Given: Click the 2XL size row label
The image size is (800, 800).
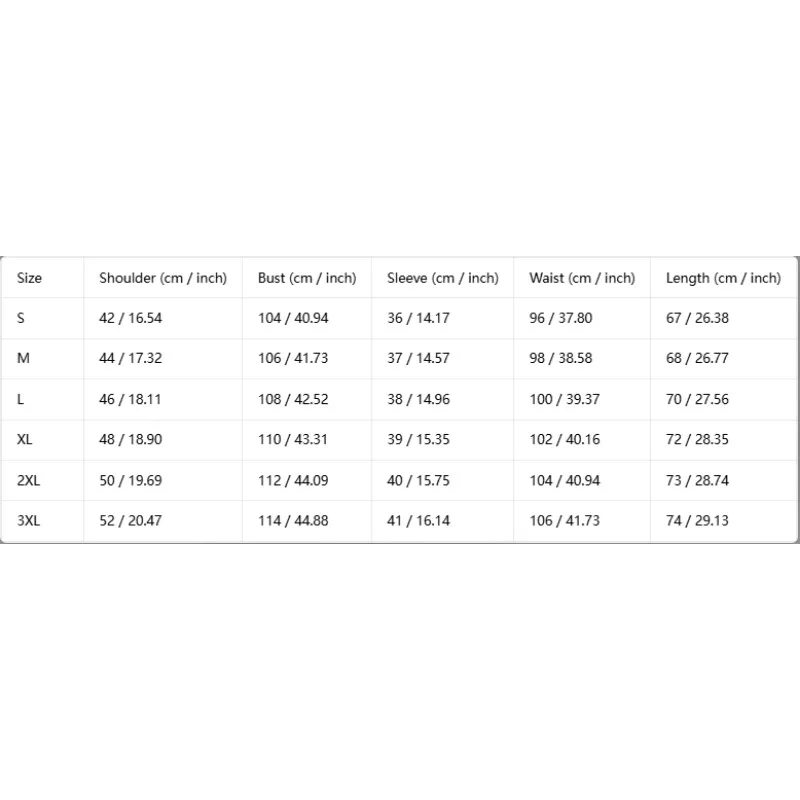Looking at the screenshot, I should (x=28, y=480).
